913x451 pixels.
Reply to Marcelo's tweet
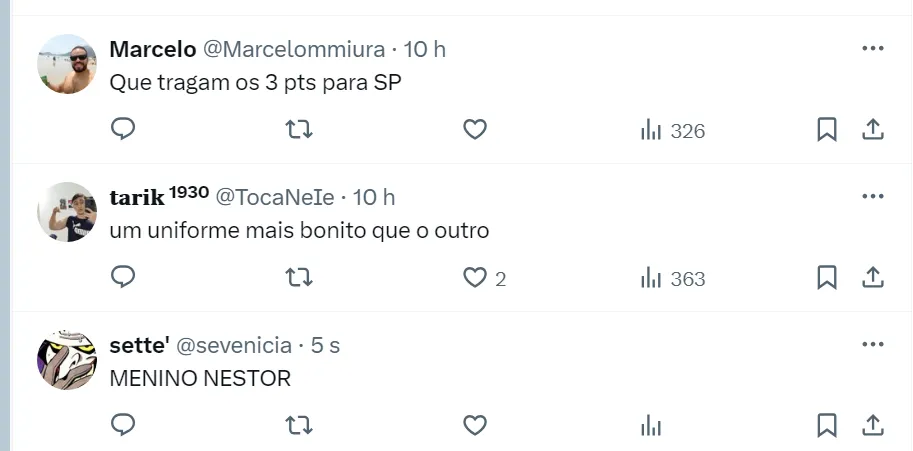(123, 130)
